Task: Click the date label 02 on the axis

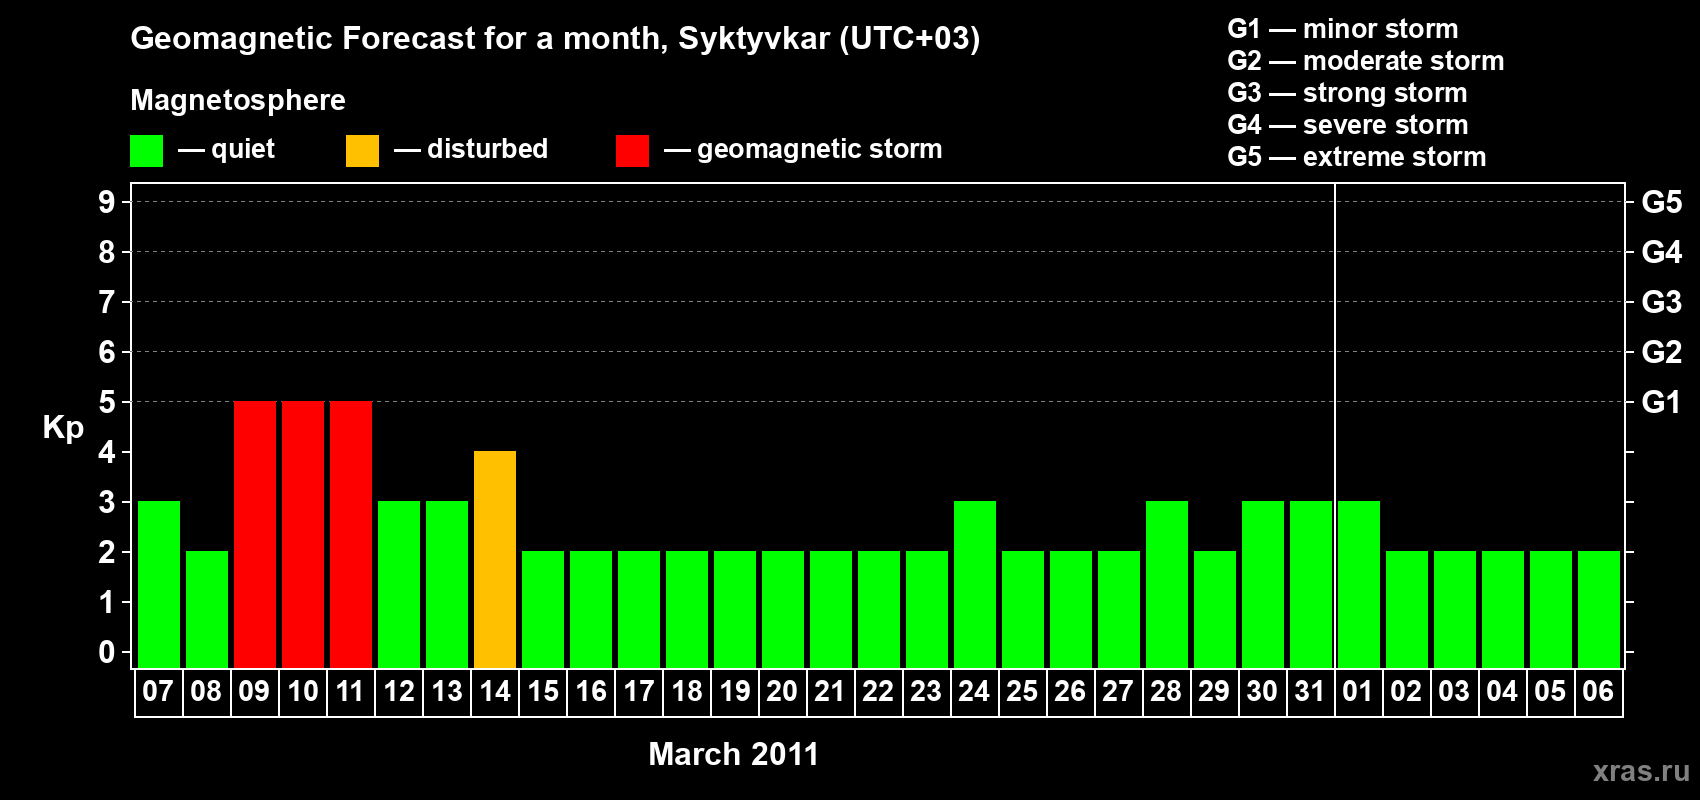Action: coord(1406,692)
